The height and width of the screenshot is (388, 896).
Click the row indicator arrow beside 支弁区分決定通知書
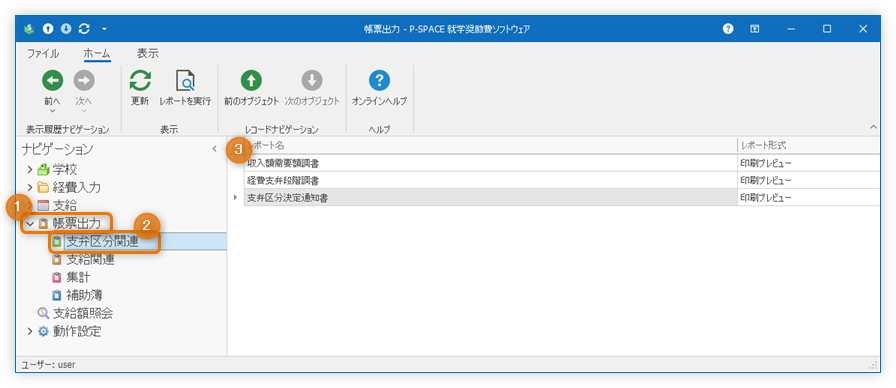[235, 197]
